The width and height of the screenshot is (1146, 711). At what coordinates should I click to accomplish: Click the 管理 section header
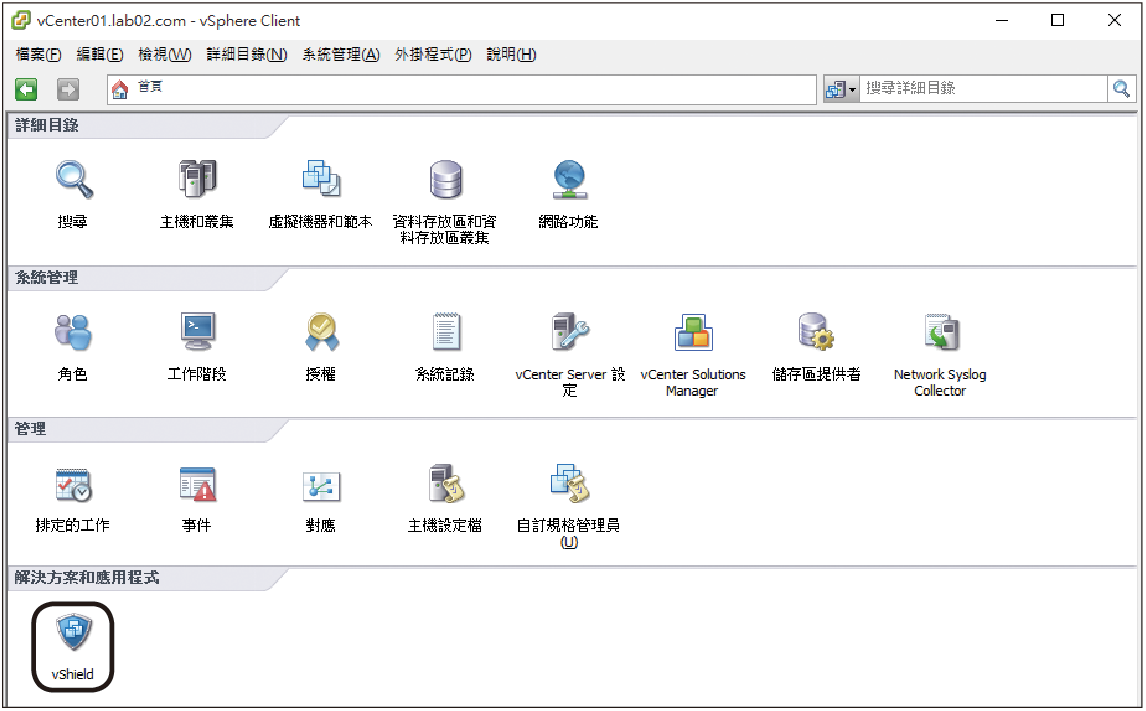[31, 430]
